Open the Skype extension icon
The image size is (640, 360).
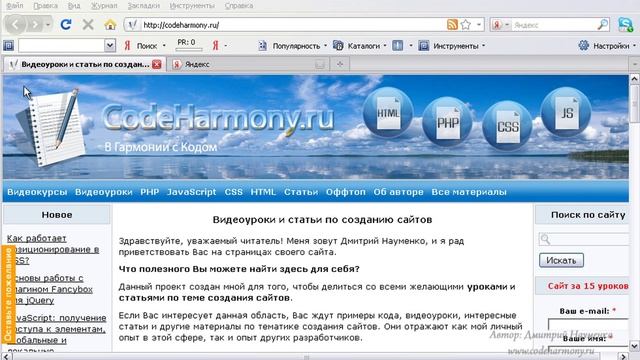pyautogui.click(x=625, y=24)
